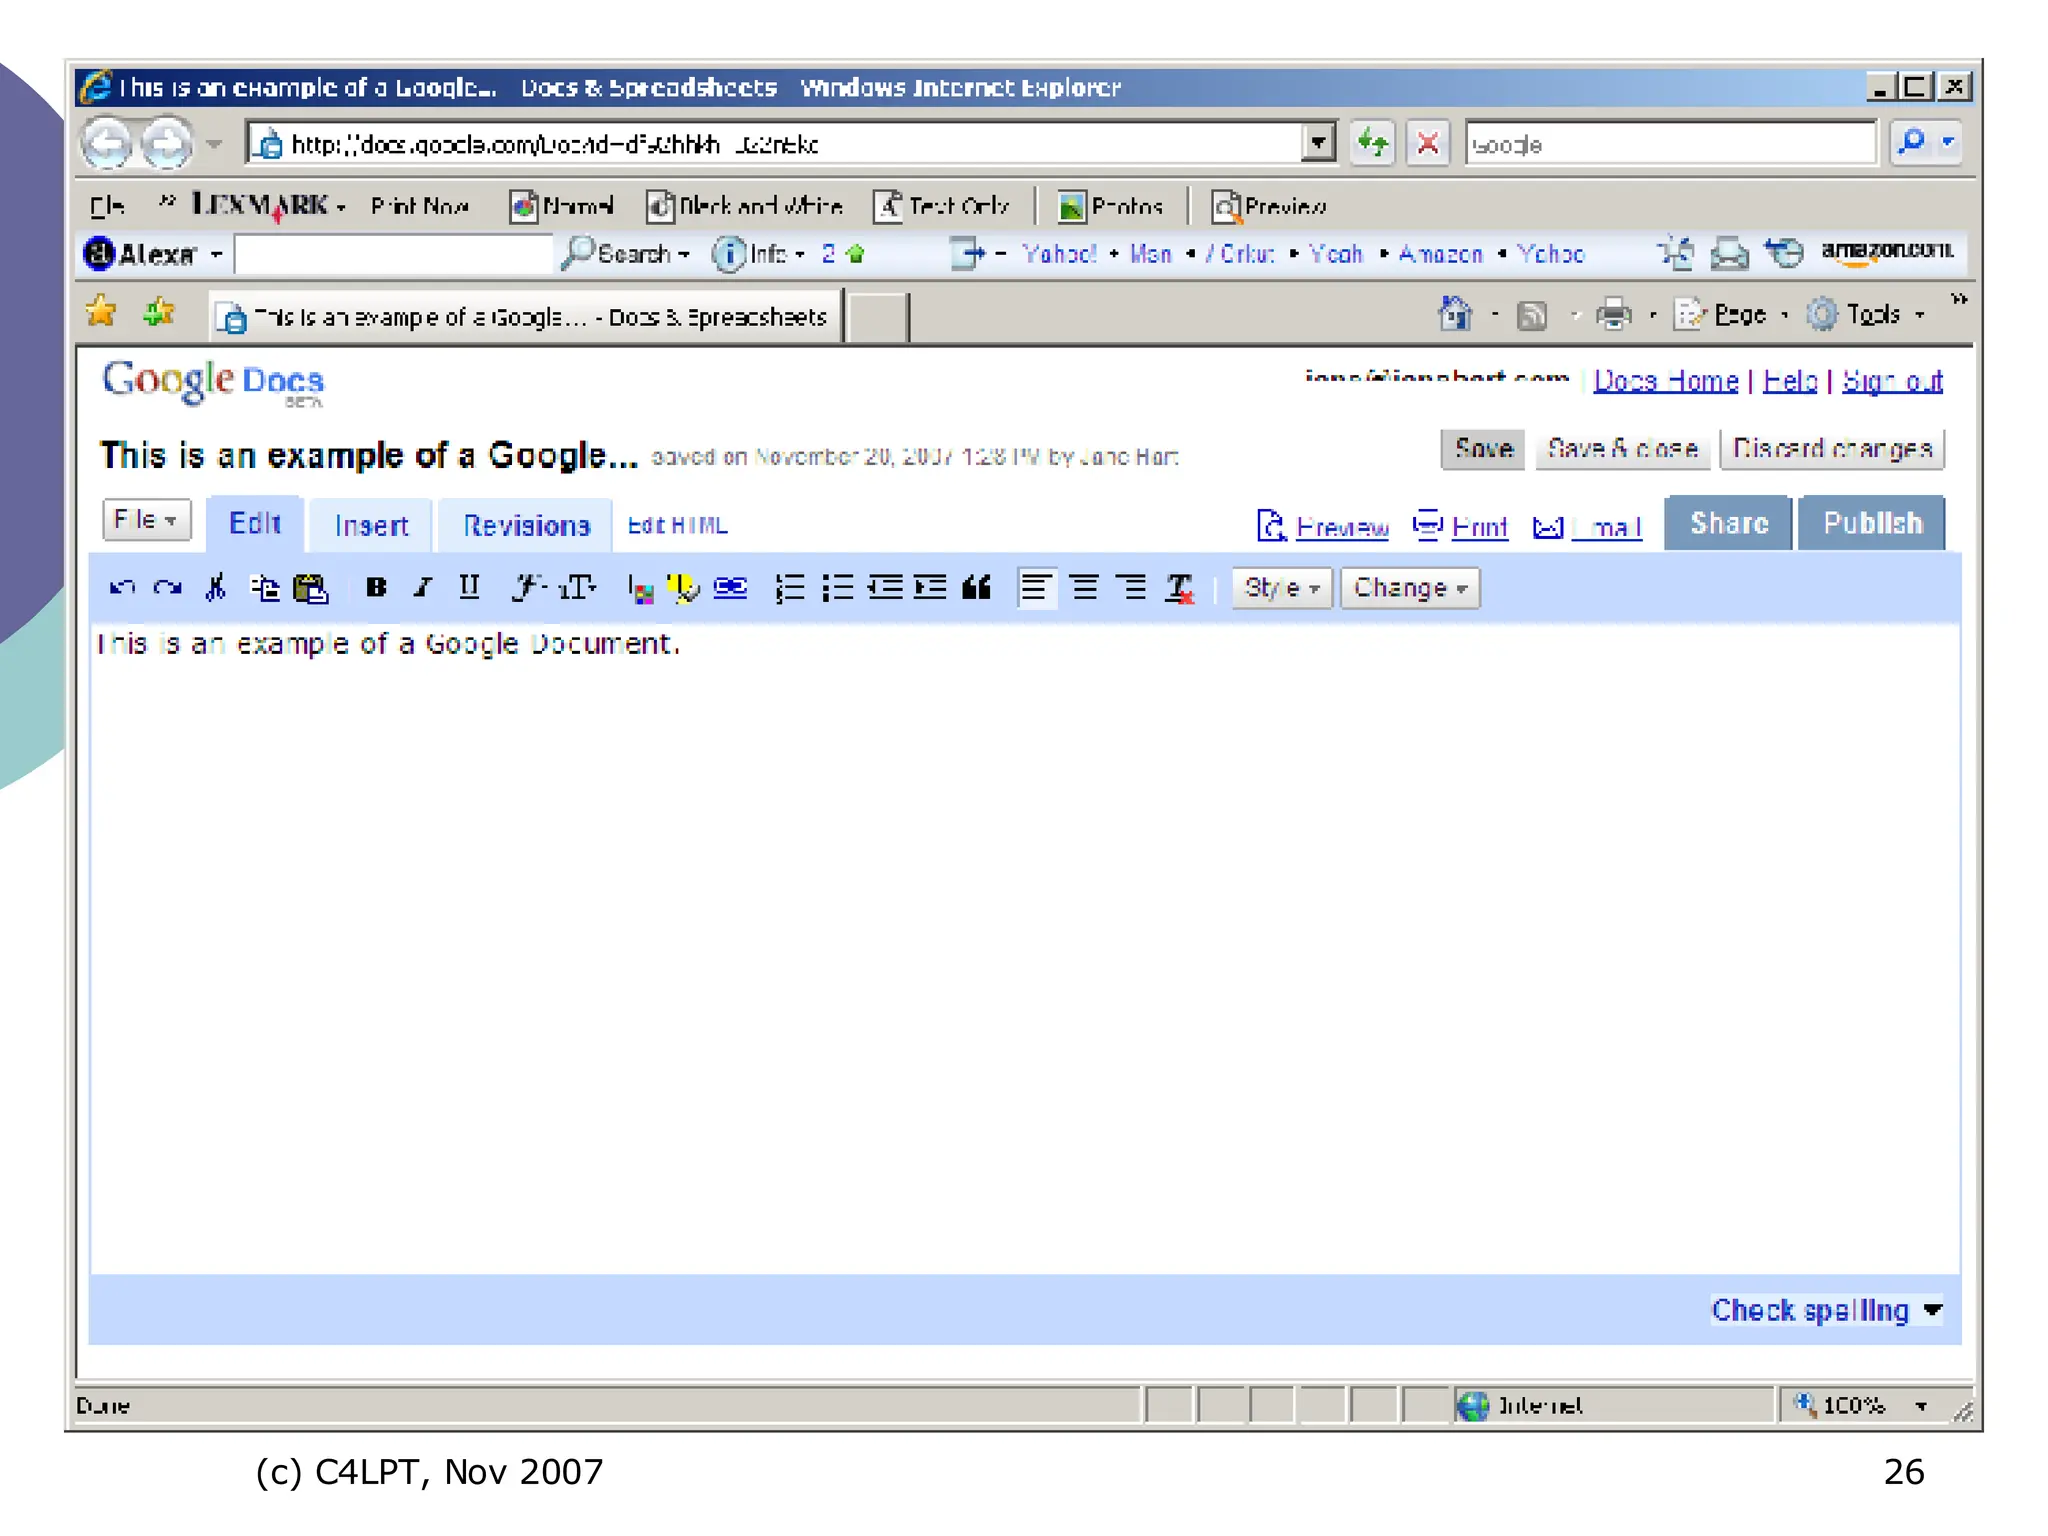Viewport: 2048px width, 1536px height.
Task: Apply numbered list formatting
Action: tap(789, 588)
